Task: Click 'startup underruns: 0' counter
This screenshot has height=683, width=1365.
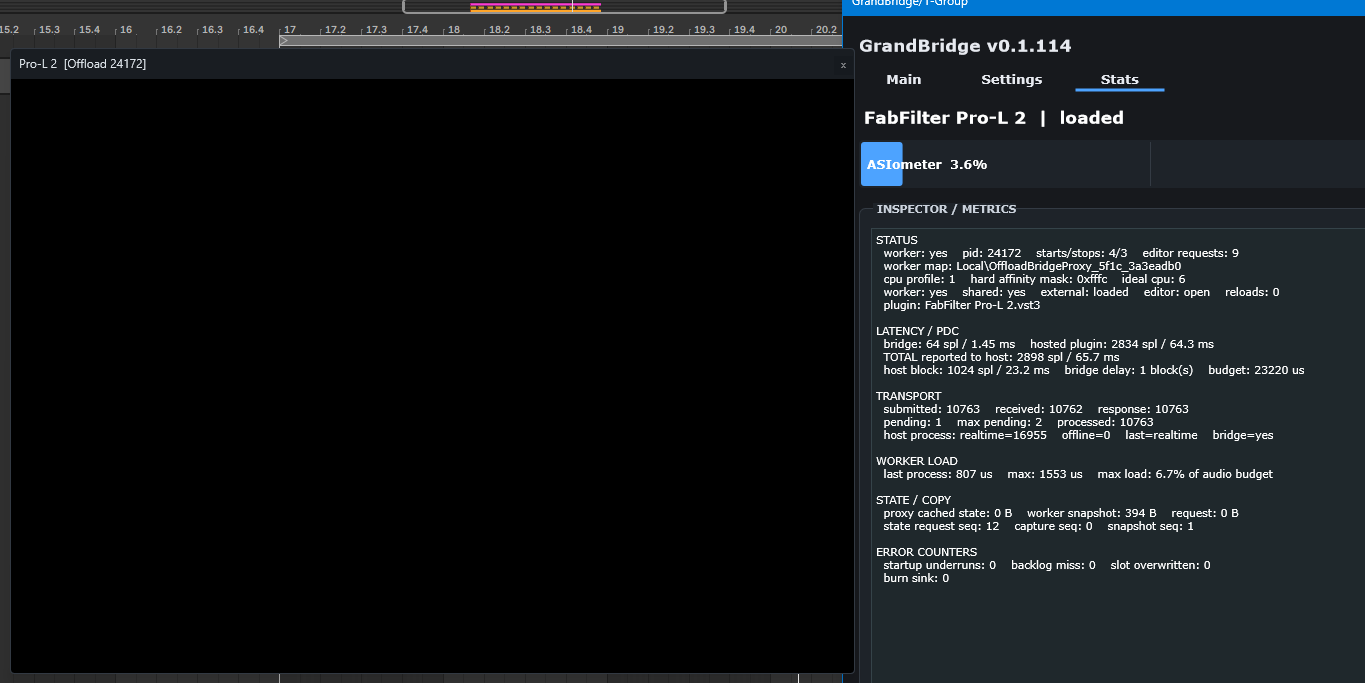Action: coord(939,565)
